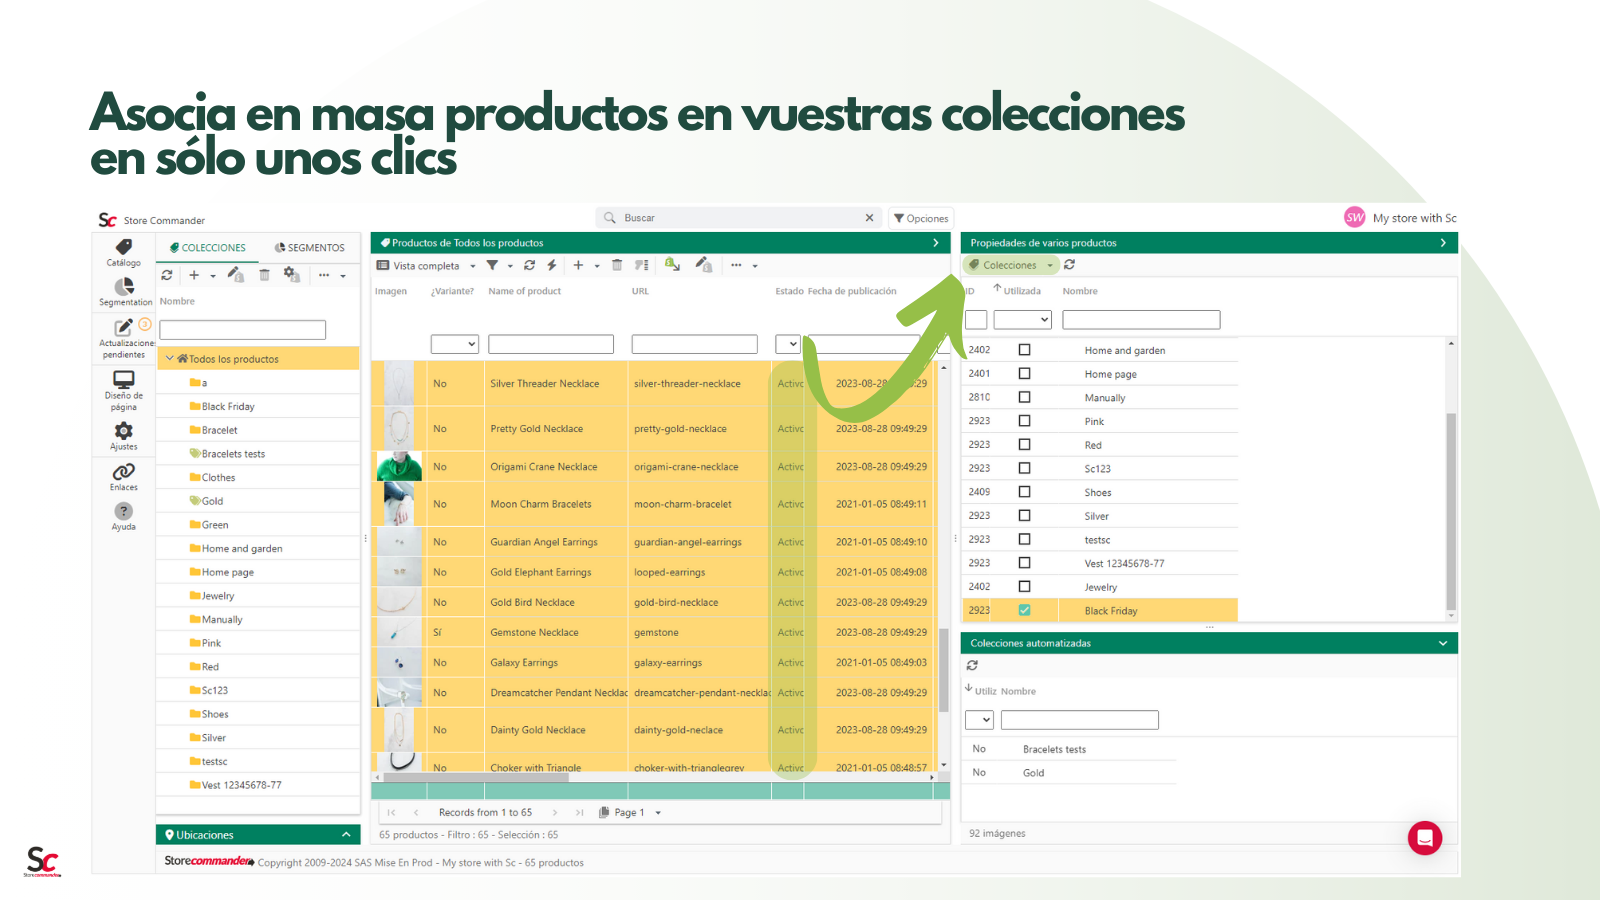Open the Vista completa view dropdown
1600x900 pixels.
427,266
